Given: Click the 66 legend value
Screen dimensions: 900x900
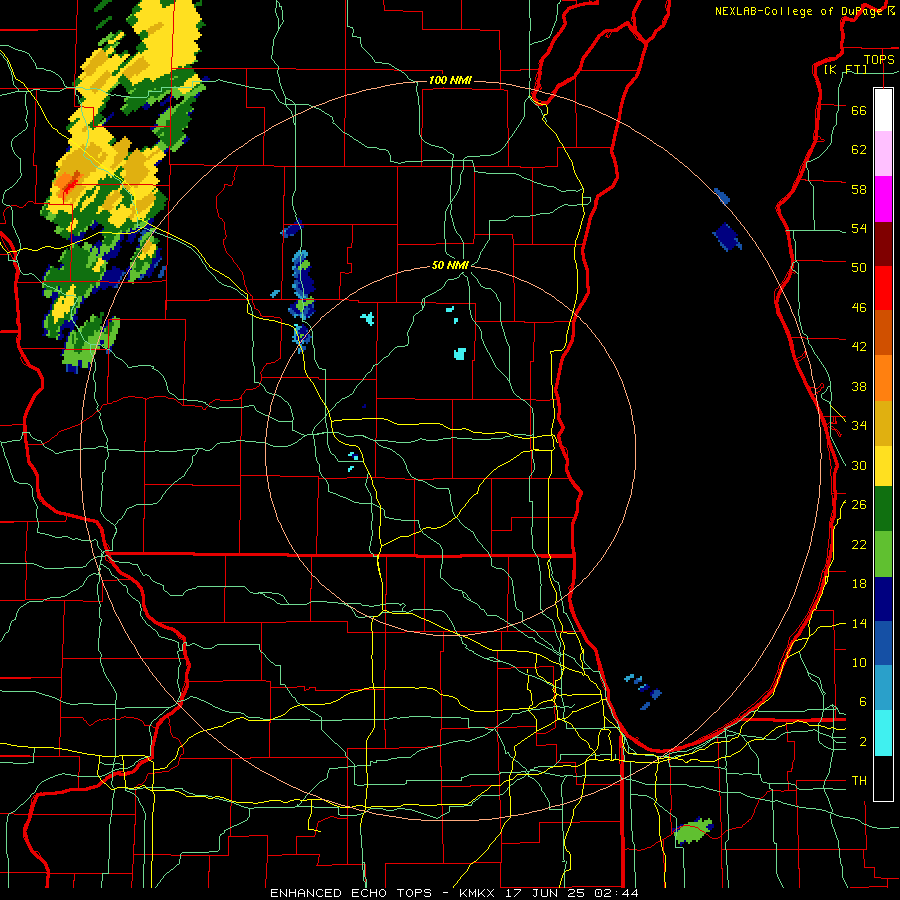Looking at the screenshot, I should click(x=859, y=110).
